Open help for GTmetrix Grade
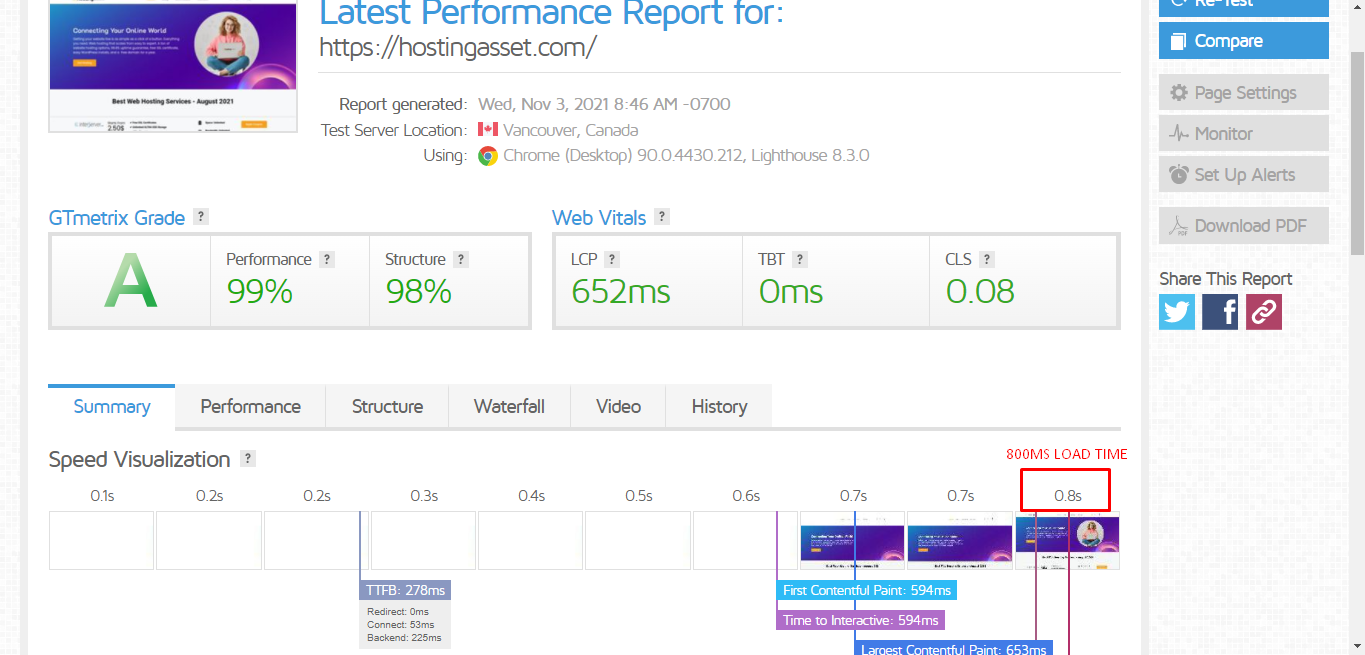 click(201, 217)
